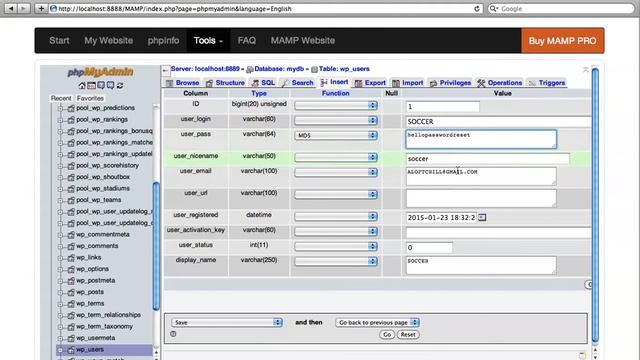Image resolution: width=640 pixels, height=360 pixels.
Task: Click browser reload icon in address bar
Action: [x=476, y=9]
